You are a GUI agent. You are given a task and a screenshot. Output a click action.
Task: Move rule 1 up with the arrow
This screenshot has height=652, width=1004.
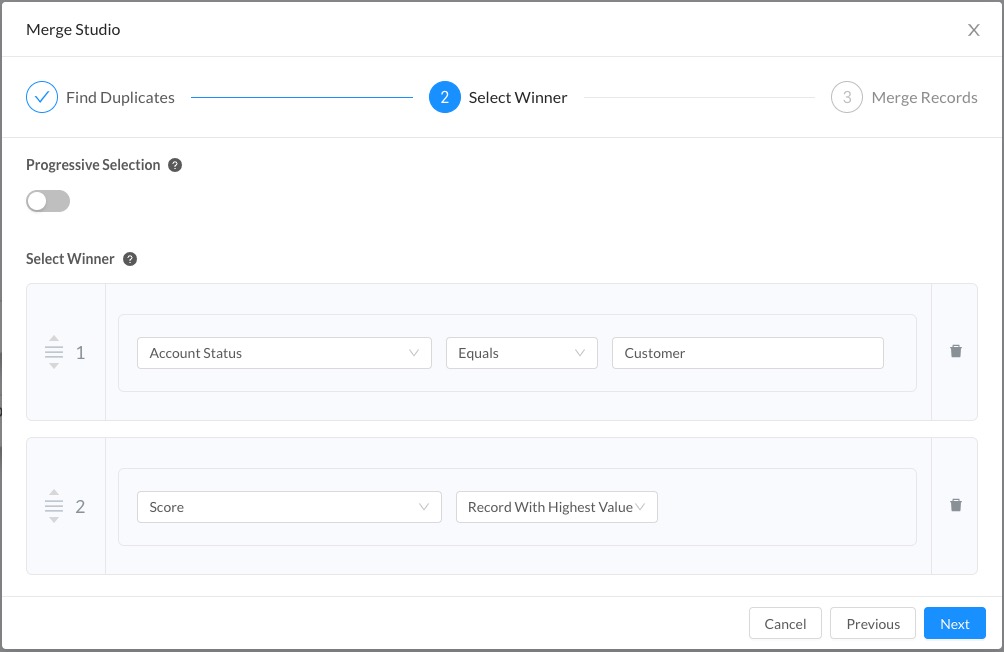(x=54, y=338)
